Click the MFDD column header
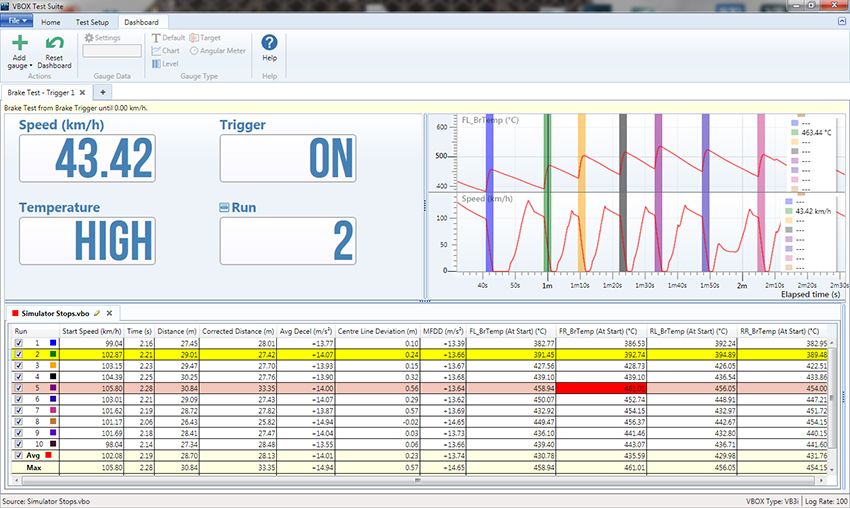Viewport: 850px width, 508px height. point(443,331)
